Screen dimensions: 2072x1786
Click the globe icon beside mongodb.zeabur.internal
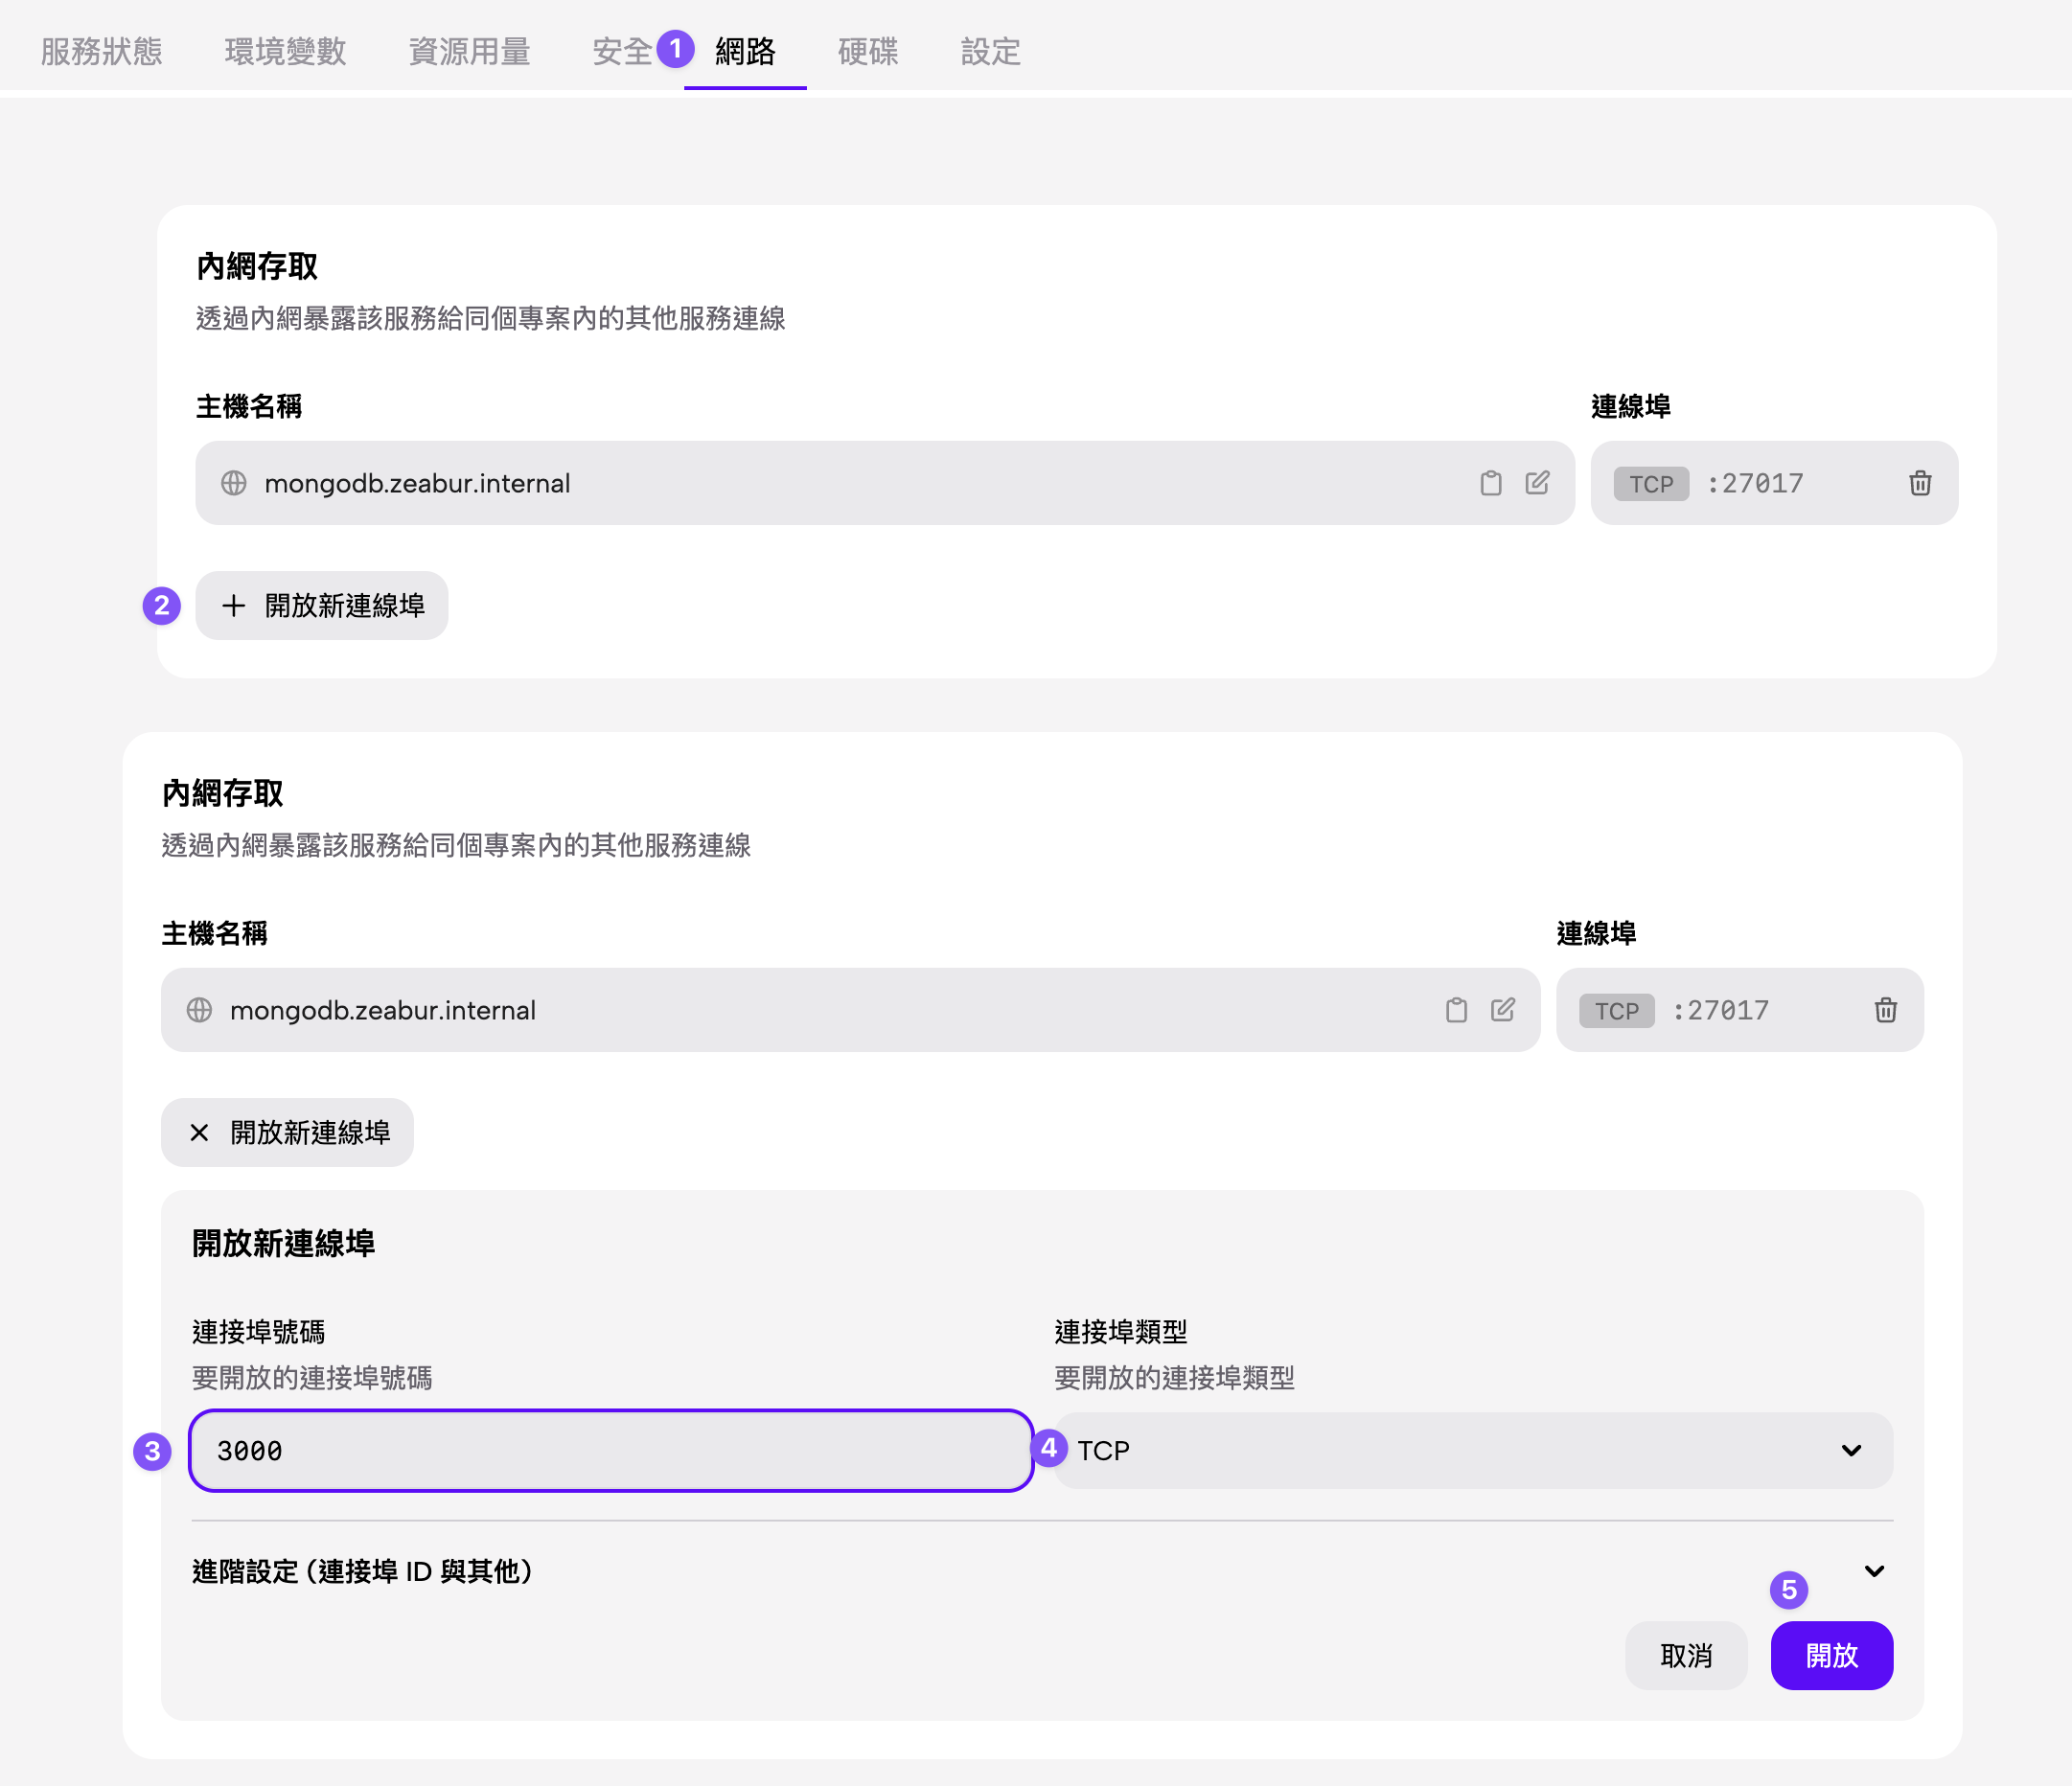[x=234, y=483]
